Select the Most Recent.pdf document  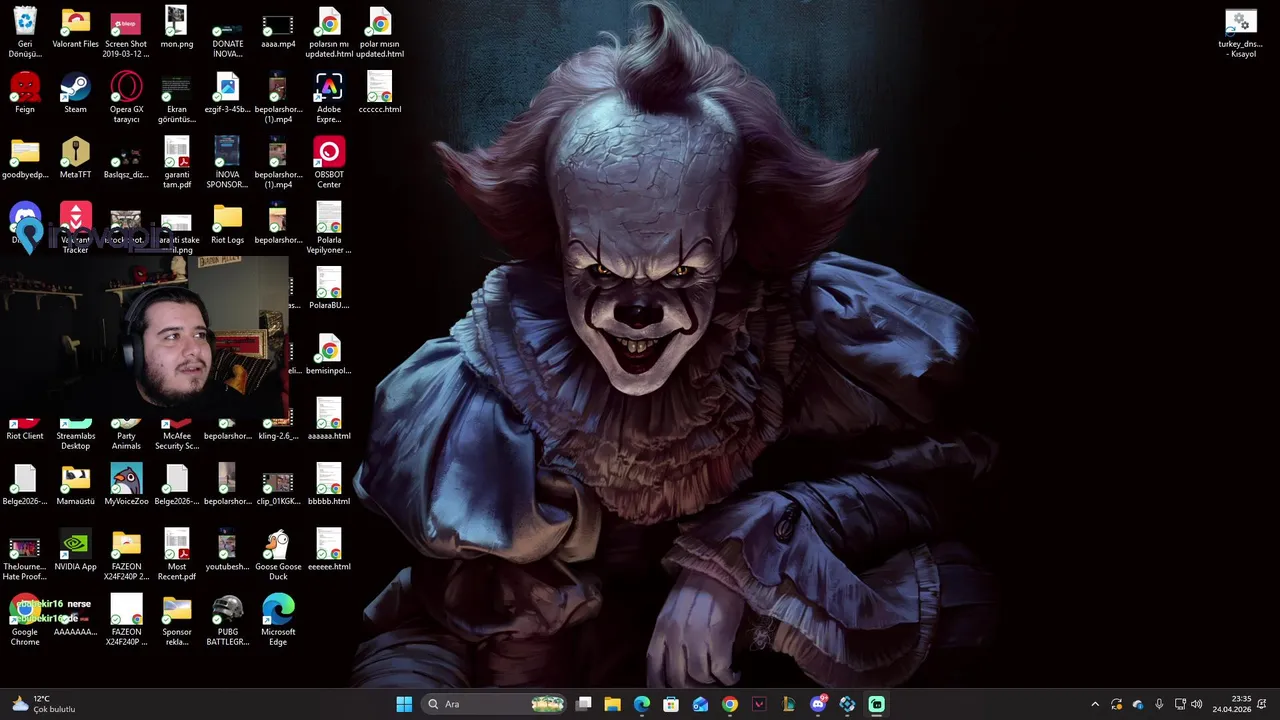point(177,554)
